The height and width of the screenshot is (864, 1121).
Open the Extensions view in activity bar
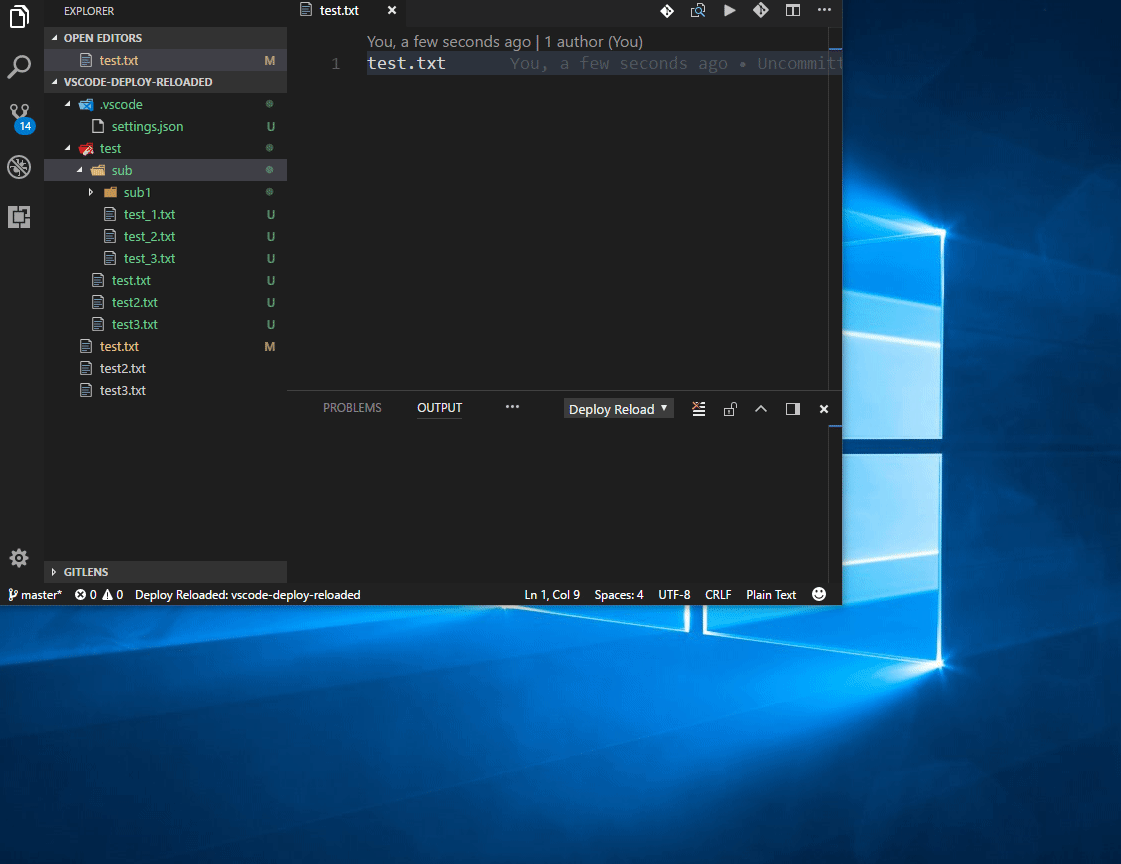coord(19,217)
